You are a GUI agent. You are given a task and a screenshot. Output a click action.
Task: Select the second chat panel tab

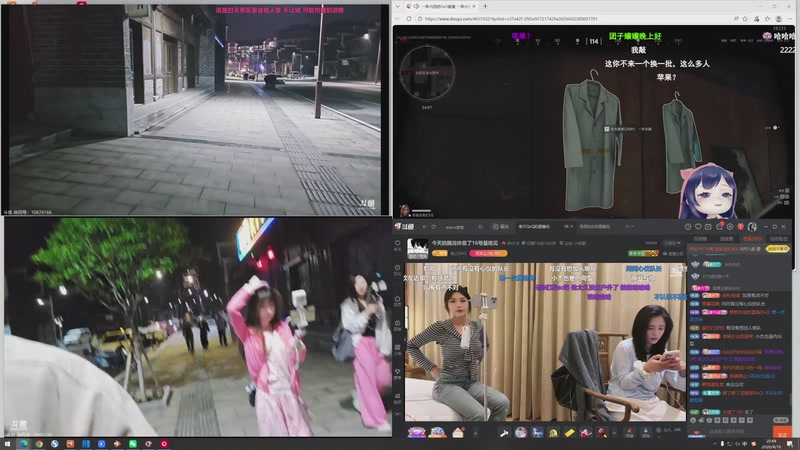tap(726, 239)
